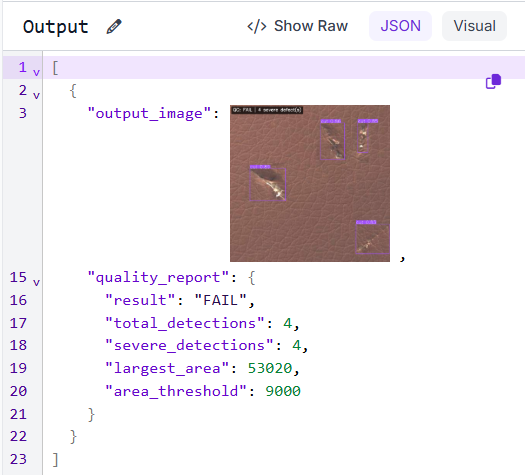Viewport: 525px width, 475px height.
Task: Click line number 23 in gutter
Action: [18, 459]
